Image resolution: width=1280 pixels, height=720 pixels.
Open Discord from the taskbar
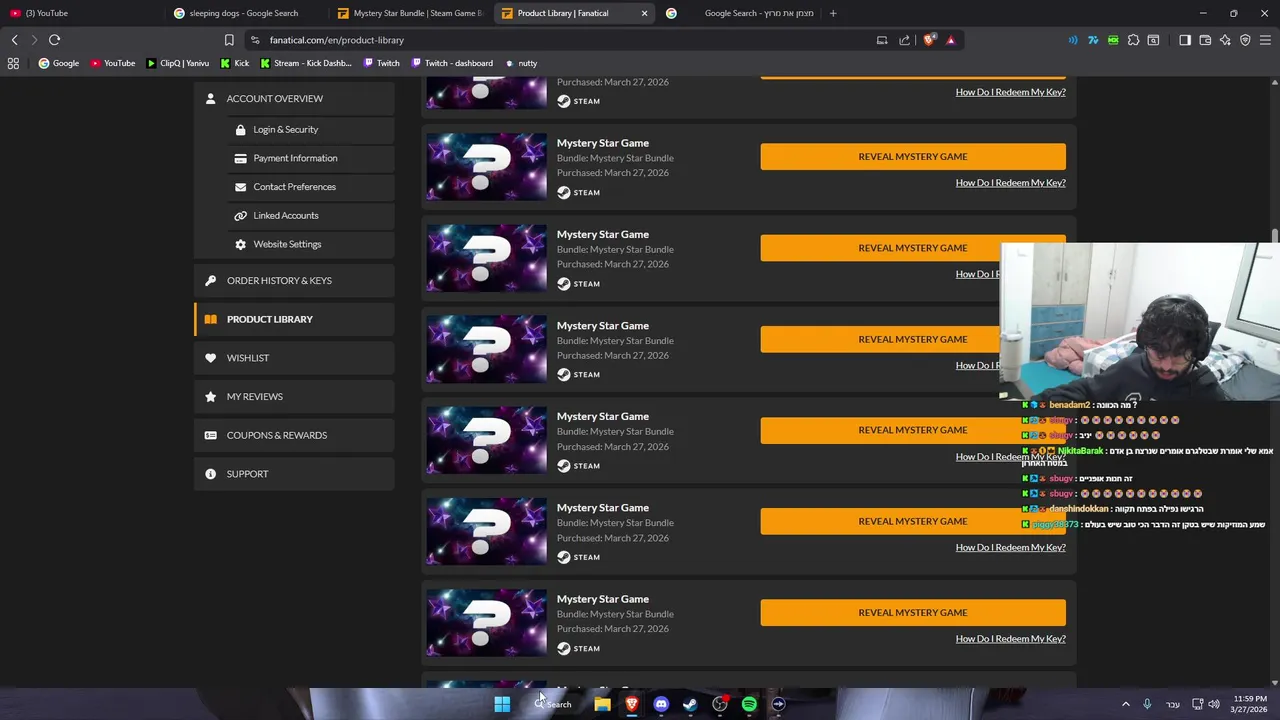(x=661, y=704)
